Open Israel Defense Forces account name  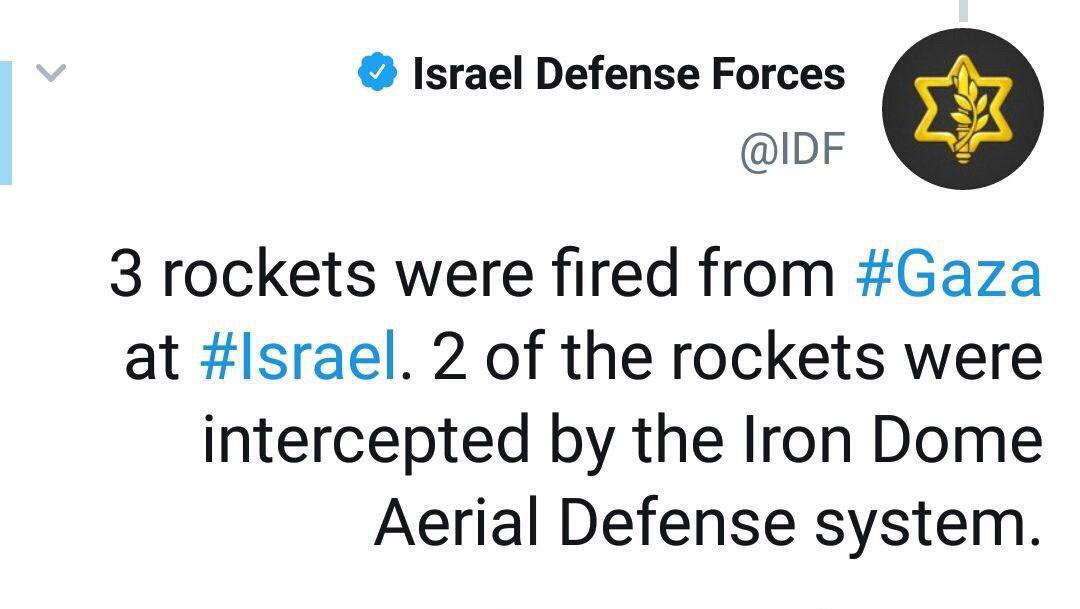(629, 74)
